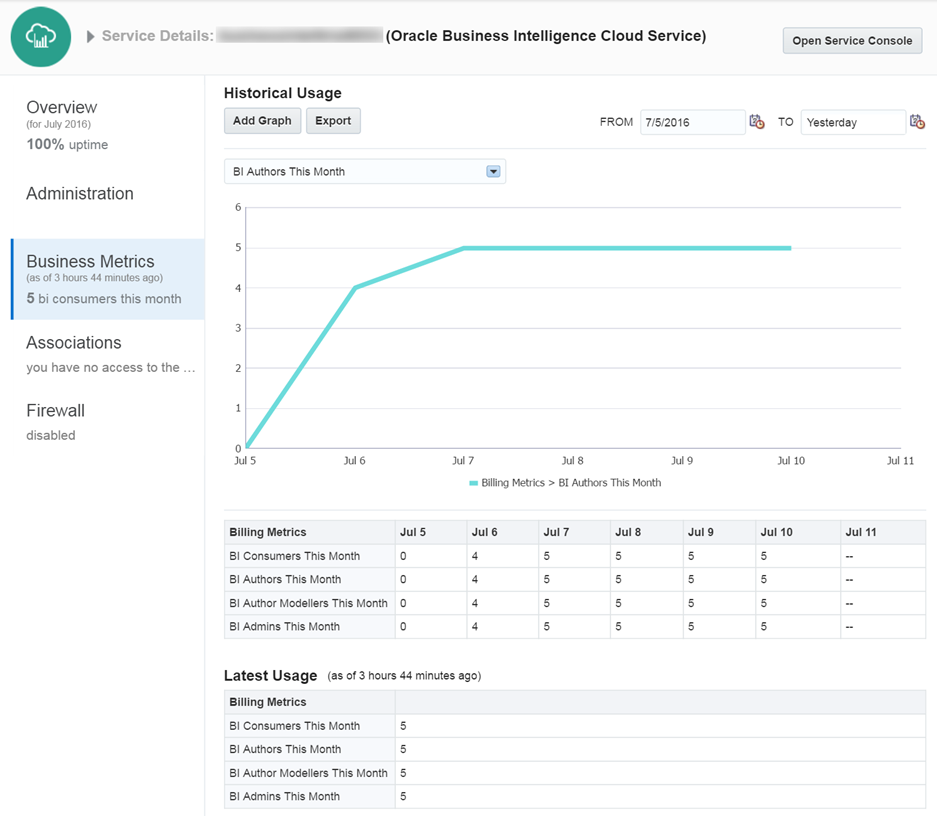Open the BI Authors This Month dropdown
This screenshot has width=937, height=816.
492,171
